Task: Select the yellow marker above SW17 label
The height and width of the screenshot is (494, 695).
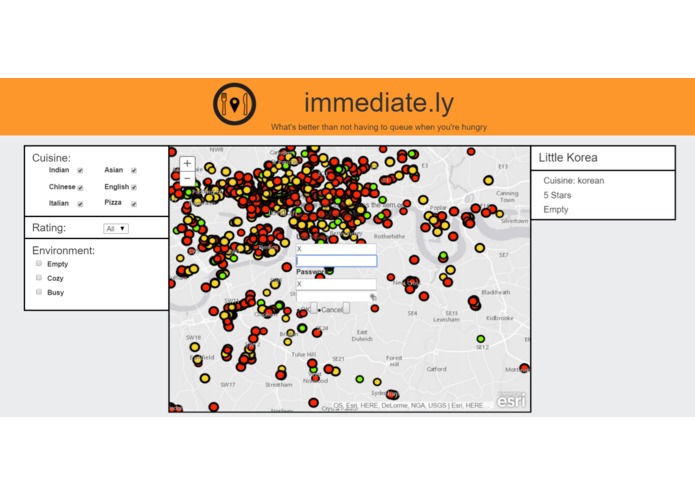Action: 205,378
